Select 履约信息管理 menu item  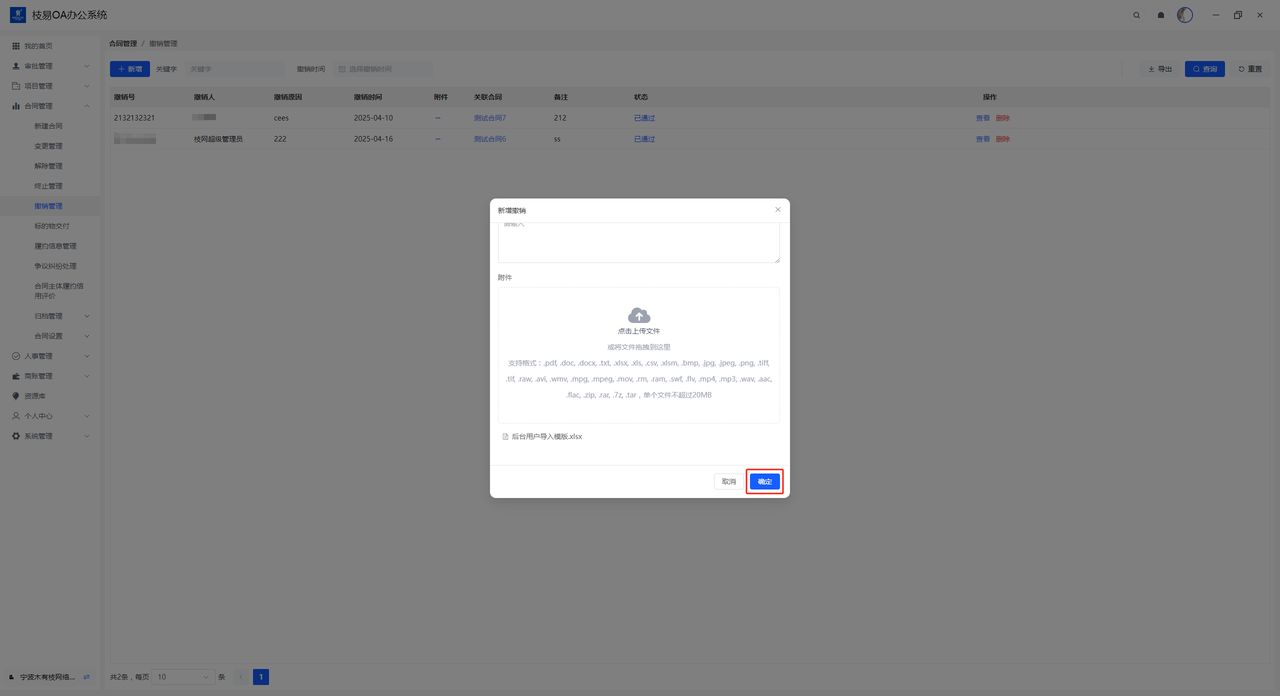(55, 246)
